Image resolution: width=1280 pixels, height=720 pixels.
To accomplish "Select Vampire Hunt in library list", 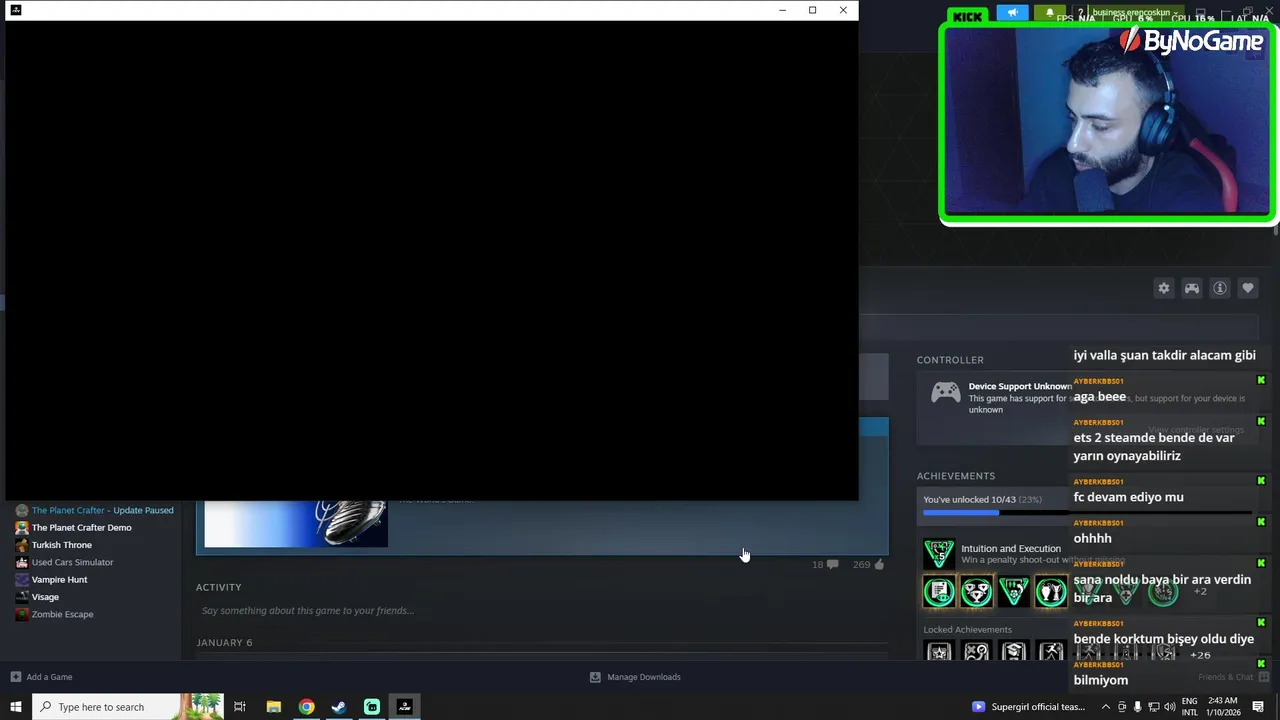I will [x=59, y=580].
